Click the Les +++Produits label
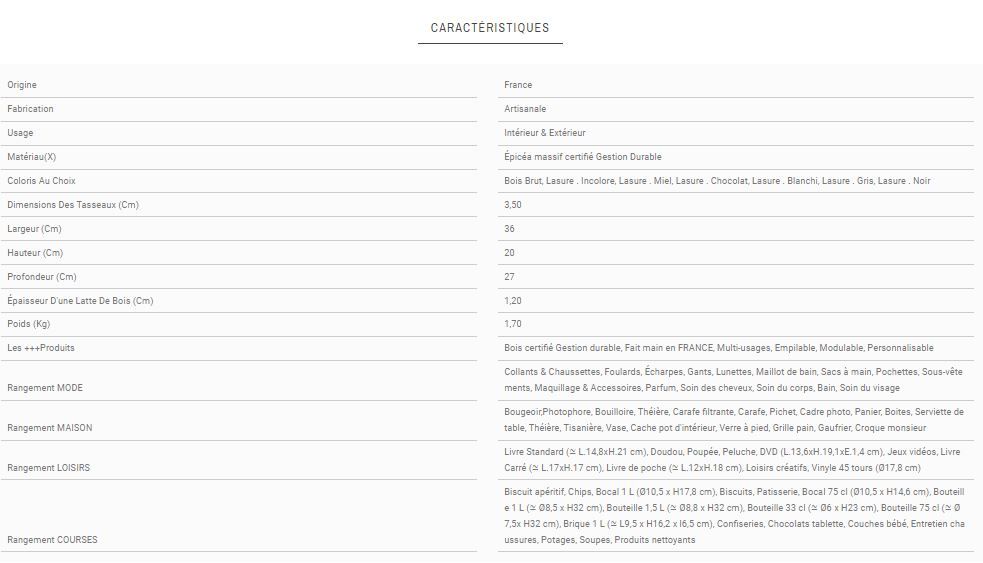Viewport: 983px width, 563px height. (x=41, y=348)
